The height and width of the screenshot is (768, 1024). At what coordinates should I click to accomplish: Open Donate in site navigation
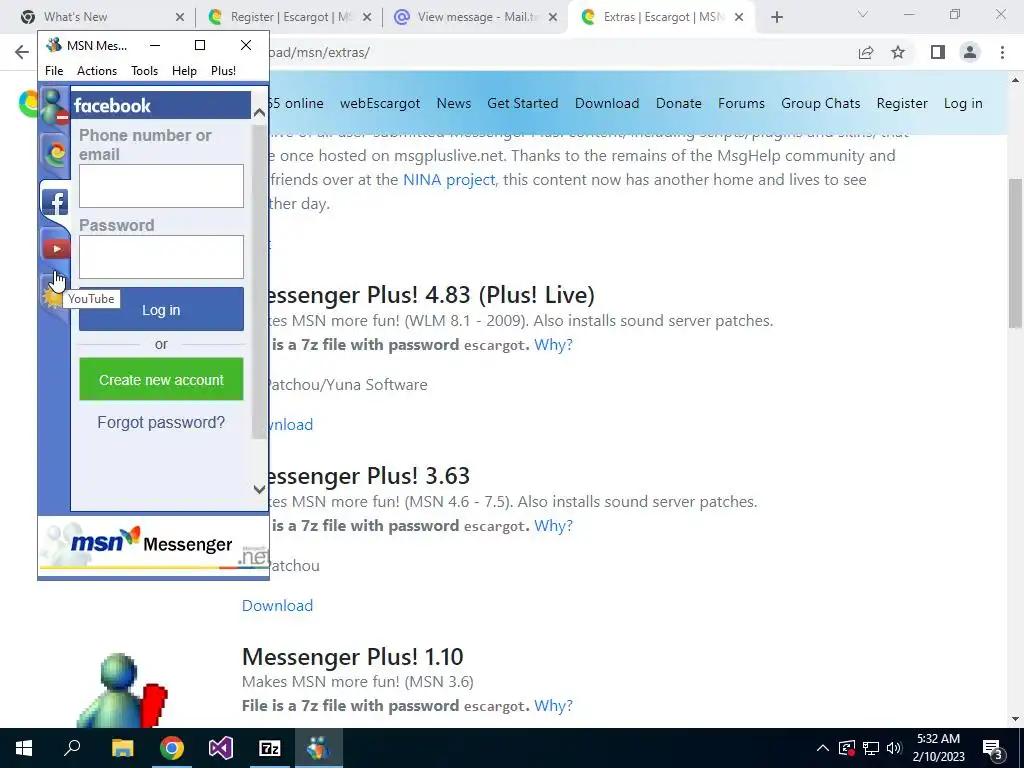coord(679,103)
